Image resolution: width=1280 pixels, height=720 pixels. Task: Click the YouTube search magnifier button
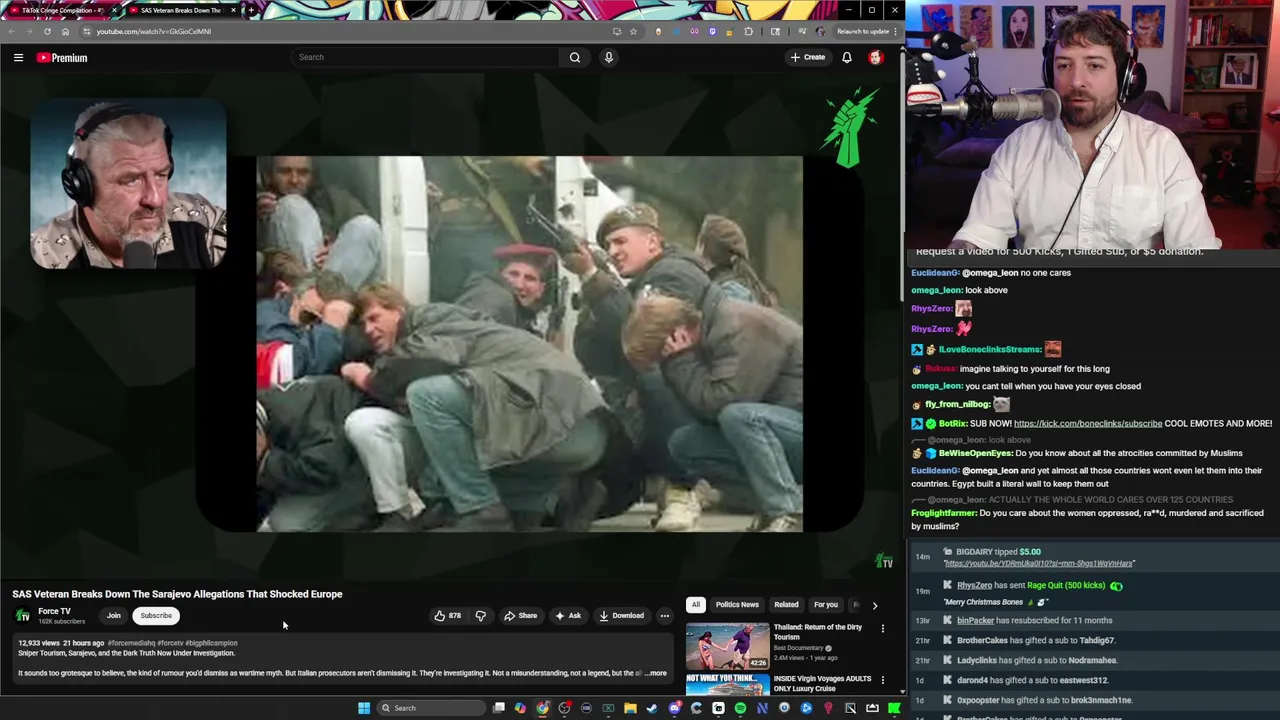(x=574, y=57)
